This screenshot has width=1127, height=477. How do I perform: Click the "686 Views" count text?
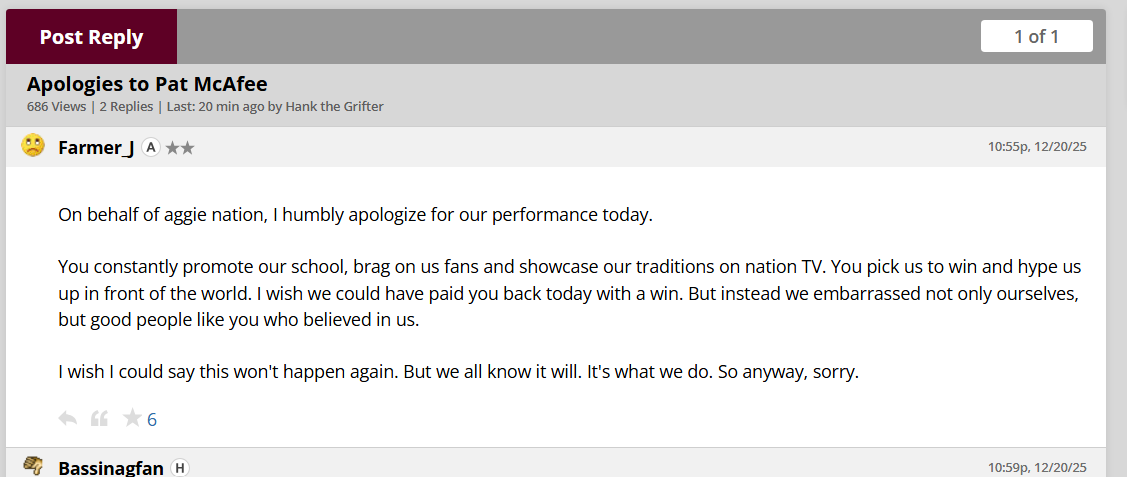tap(57, 107)
